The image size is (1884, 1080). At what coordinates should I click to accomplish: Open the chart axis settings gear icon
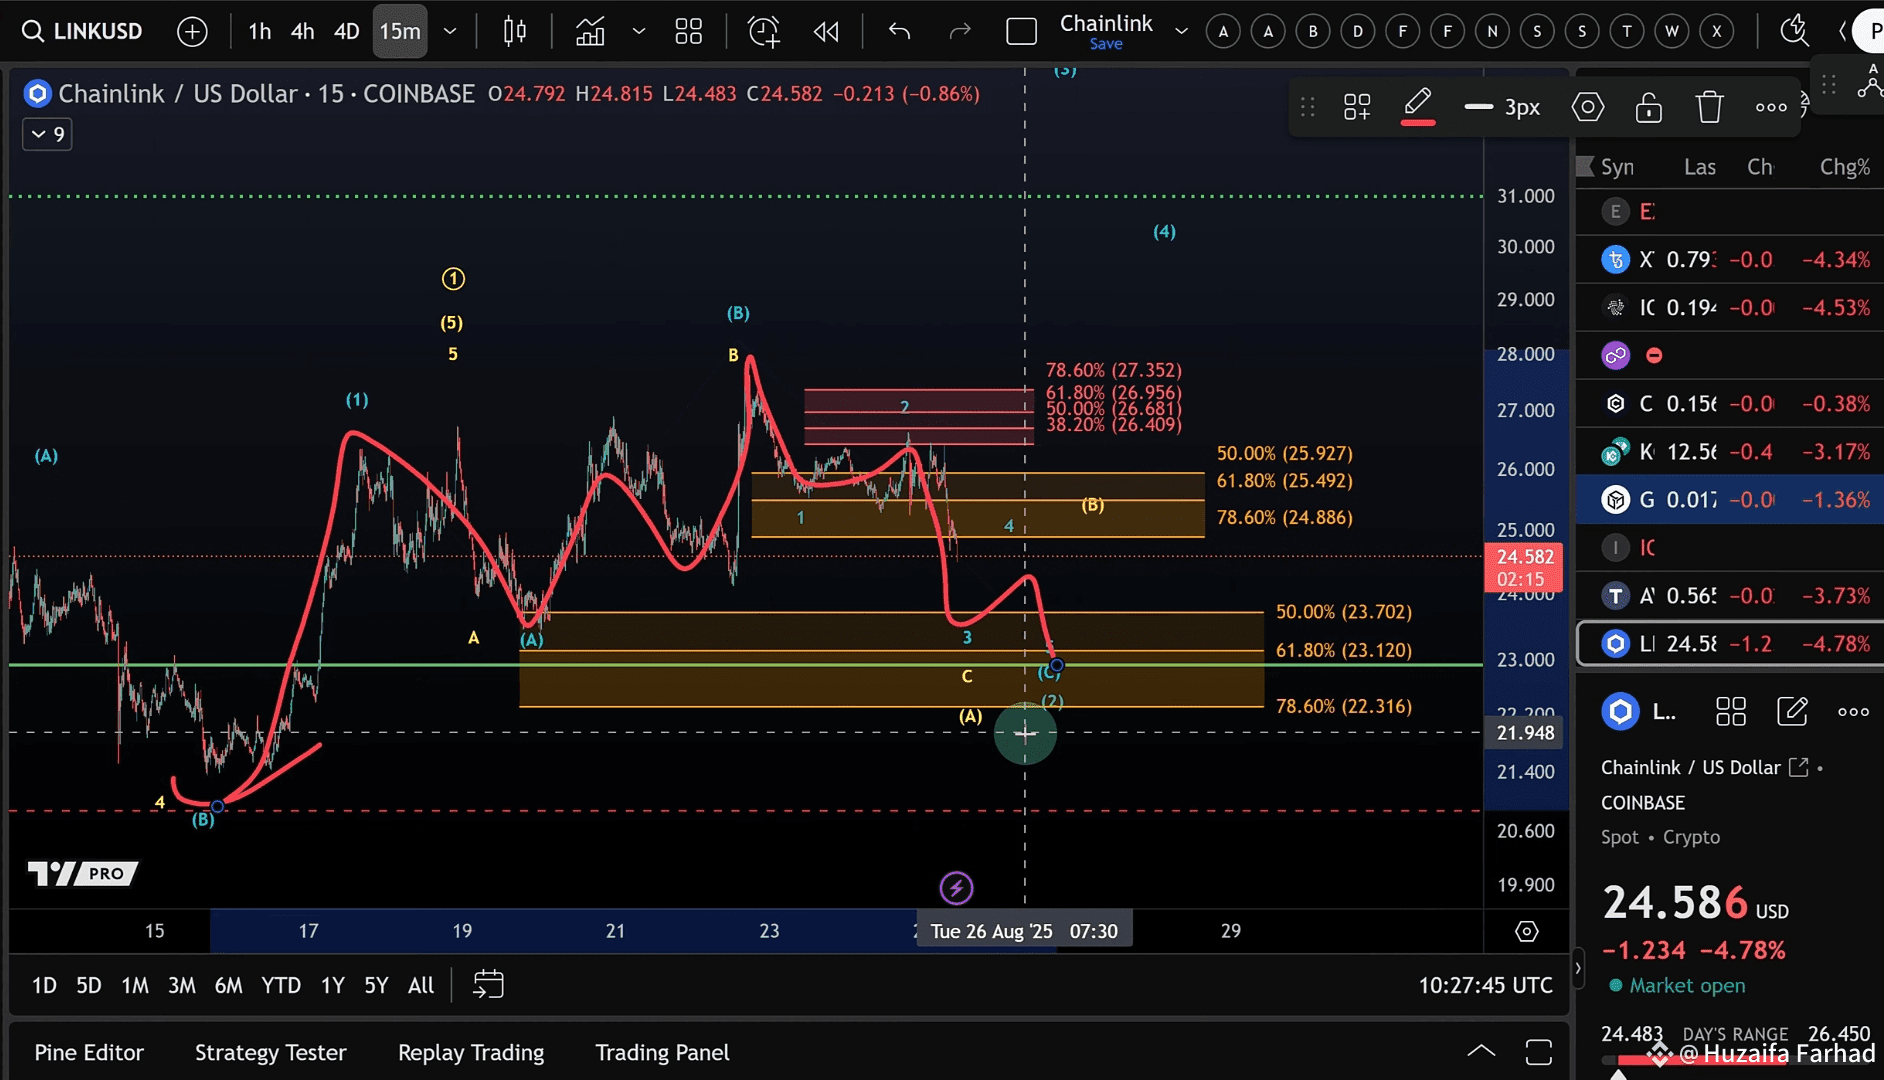1526,932
